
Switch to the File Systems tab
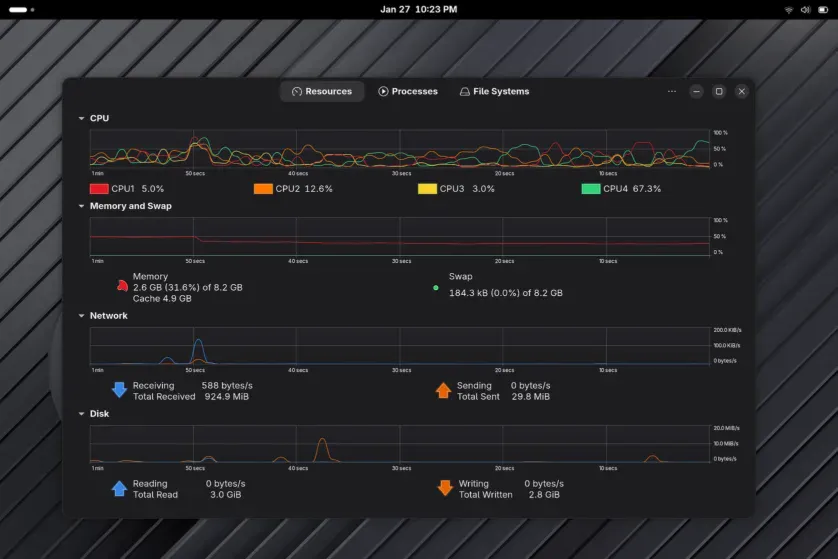(x=494, y=91)
